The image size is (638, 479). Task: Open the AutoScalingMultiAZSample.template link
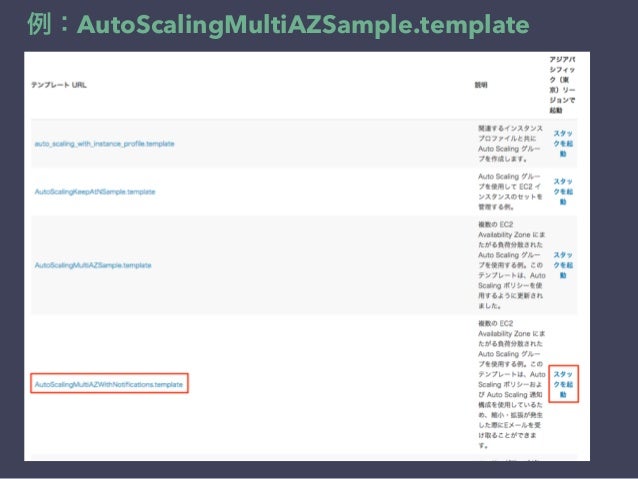point(93,265)
